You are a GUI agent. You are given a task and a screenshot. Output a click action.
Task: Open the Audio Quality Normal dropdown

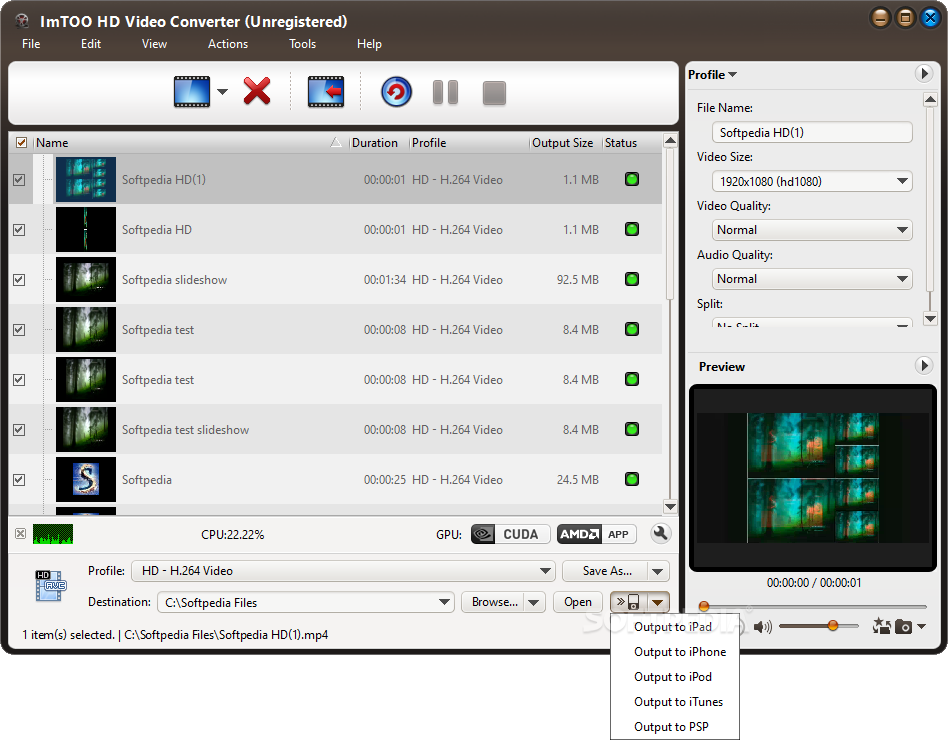(x=812, y=279)
